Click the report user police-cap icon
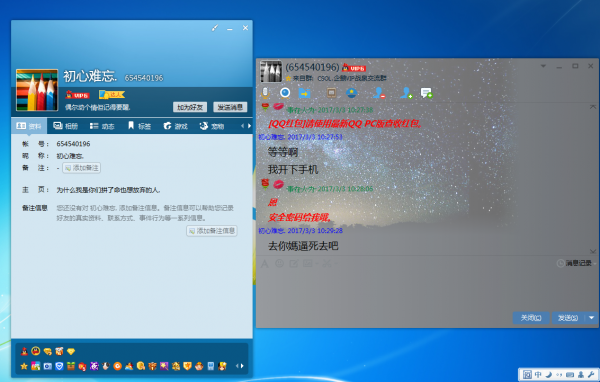 351,93
